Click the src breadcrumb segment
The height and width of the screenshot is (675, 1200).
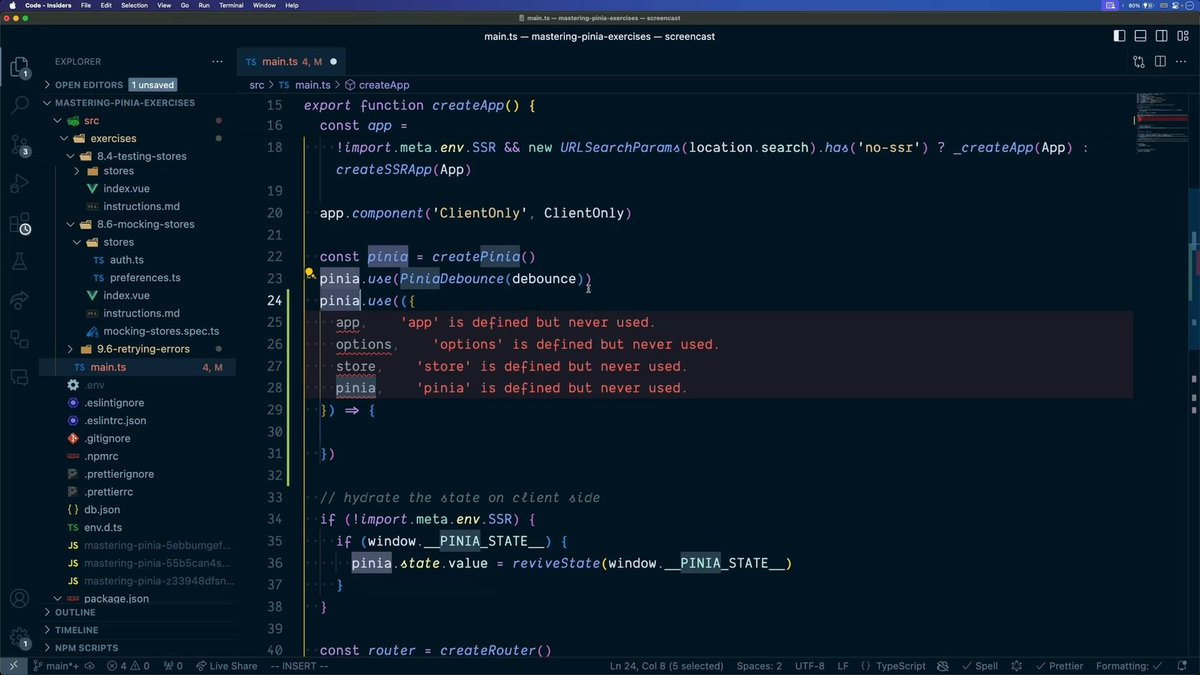tap(257, 85)
